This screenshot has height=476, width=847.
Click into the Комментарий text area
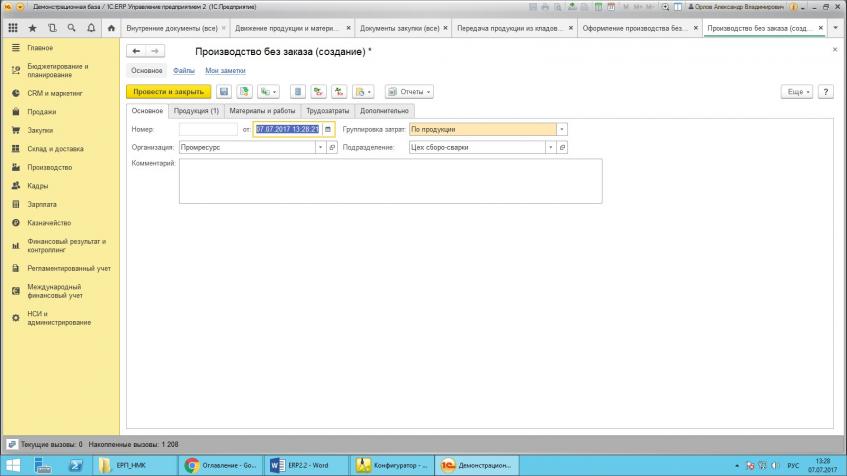(390, 181)
